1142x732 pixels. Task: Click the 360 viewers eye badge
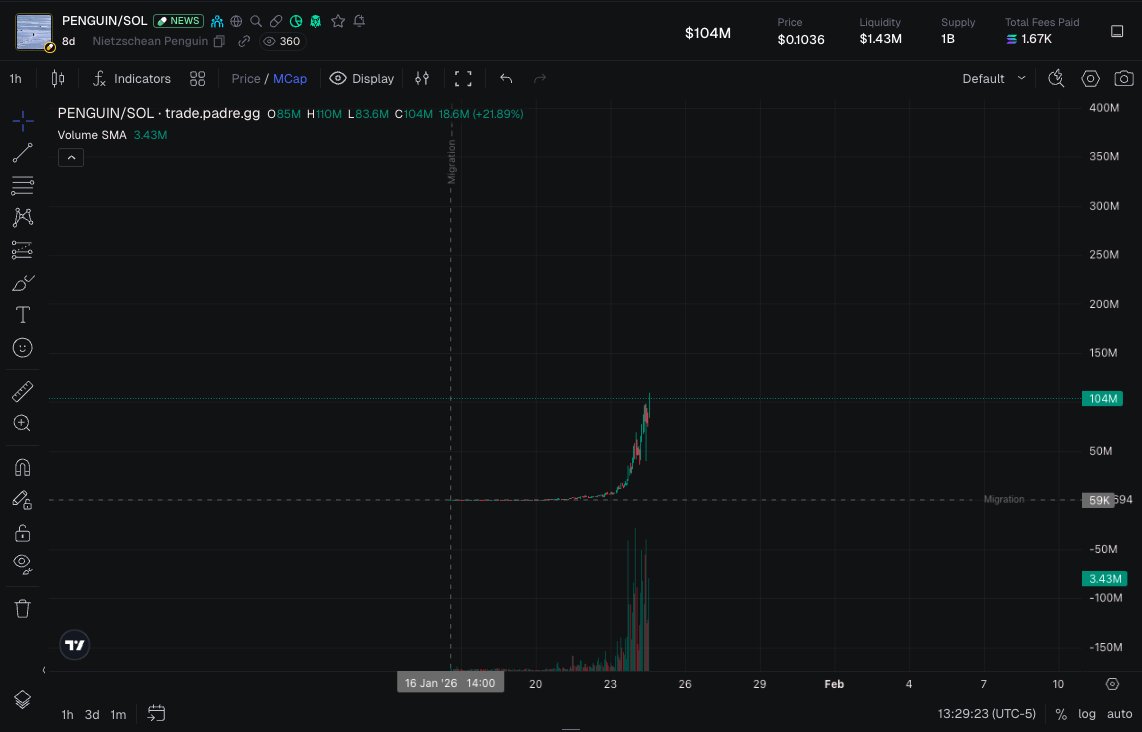coord(282,42)
